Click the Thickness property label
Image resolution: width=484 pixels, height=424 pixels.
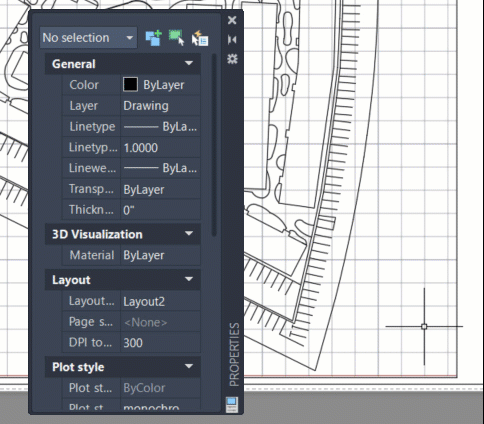(x=91, y=210)
